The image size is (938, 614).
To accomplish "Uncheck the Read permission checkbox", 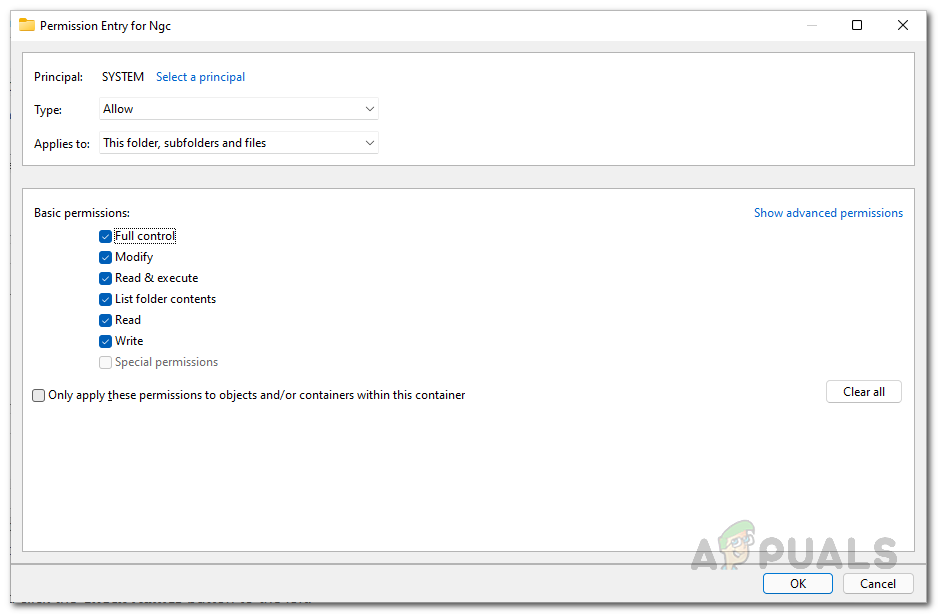I will (105, 320).
